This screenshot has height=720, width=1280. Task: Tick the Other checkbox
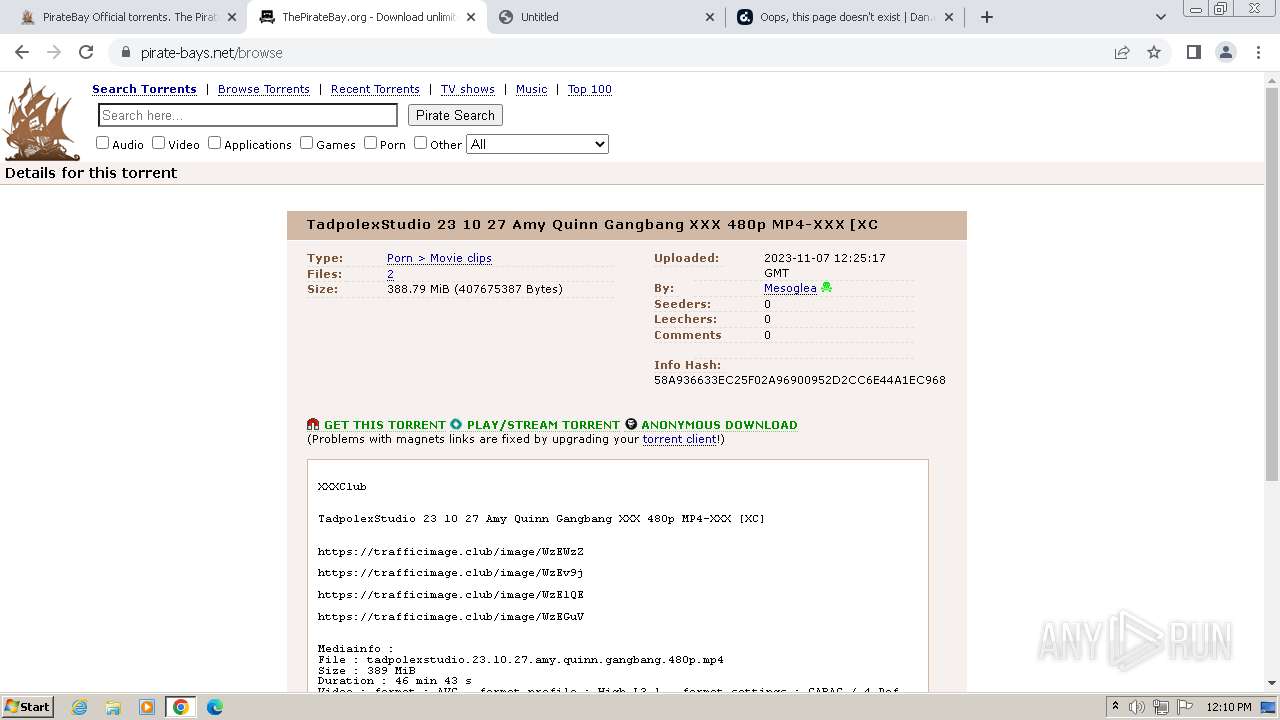click(x=420, y=143)
